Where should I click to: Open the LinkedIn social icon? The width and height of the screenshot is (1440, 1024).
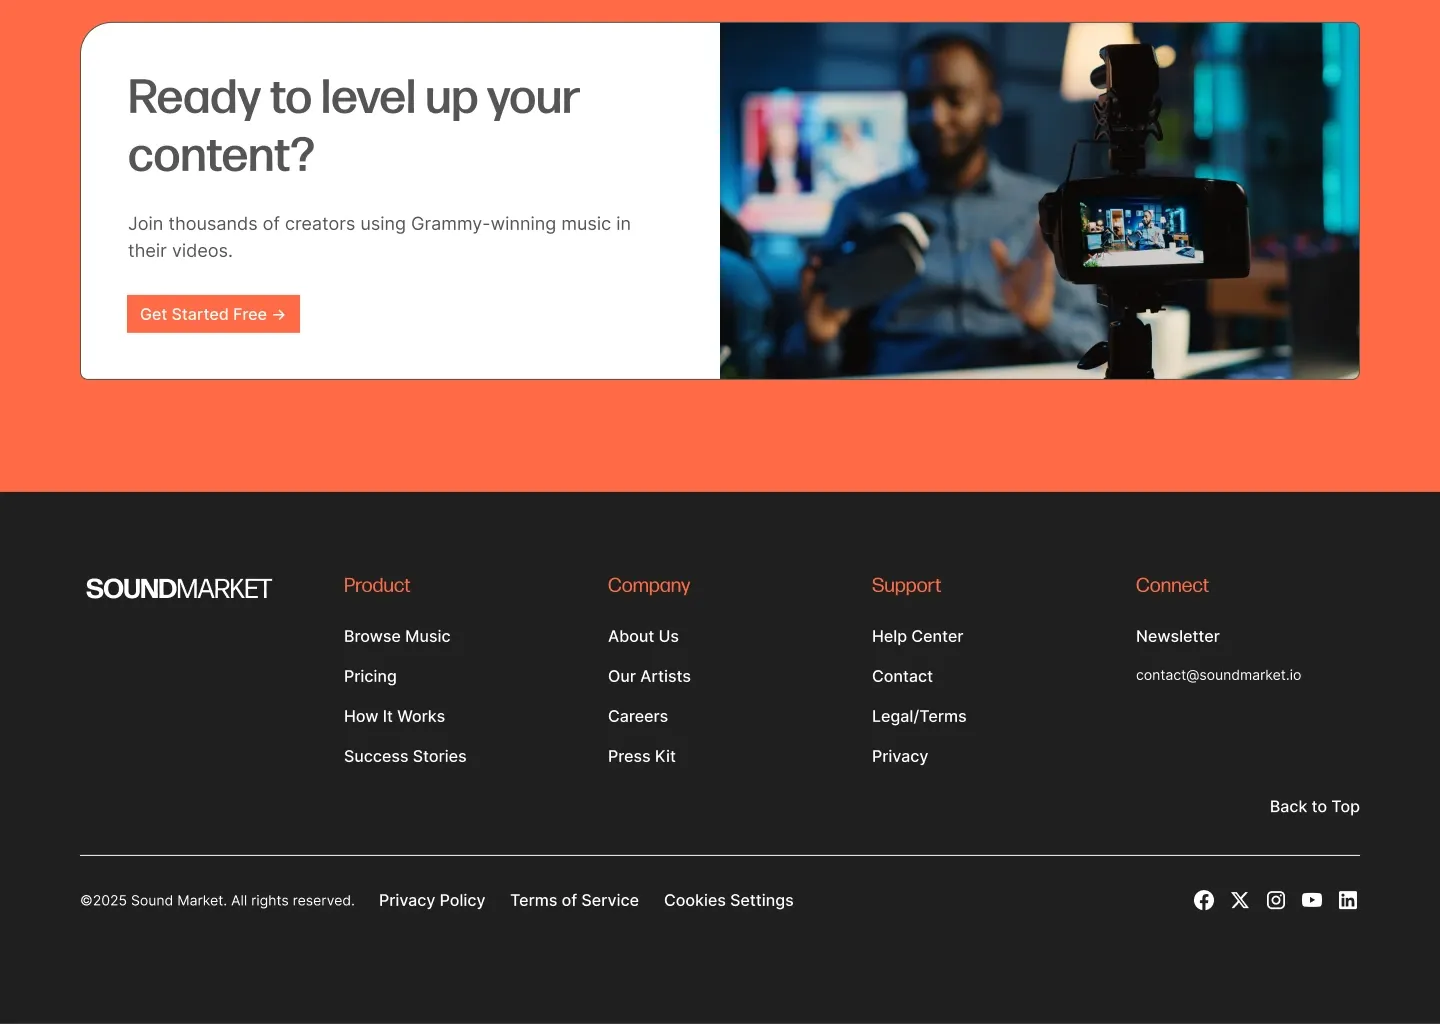1348,900
